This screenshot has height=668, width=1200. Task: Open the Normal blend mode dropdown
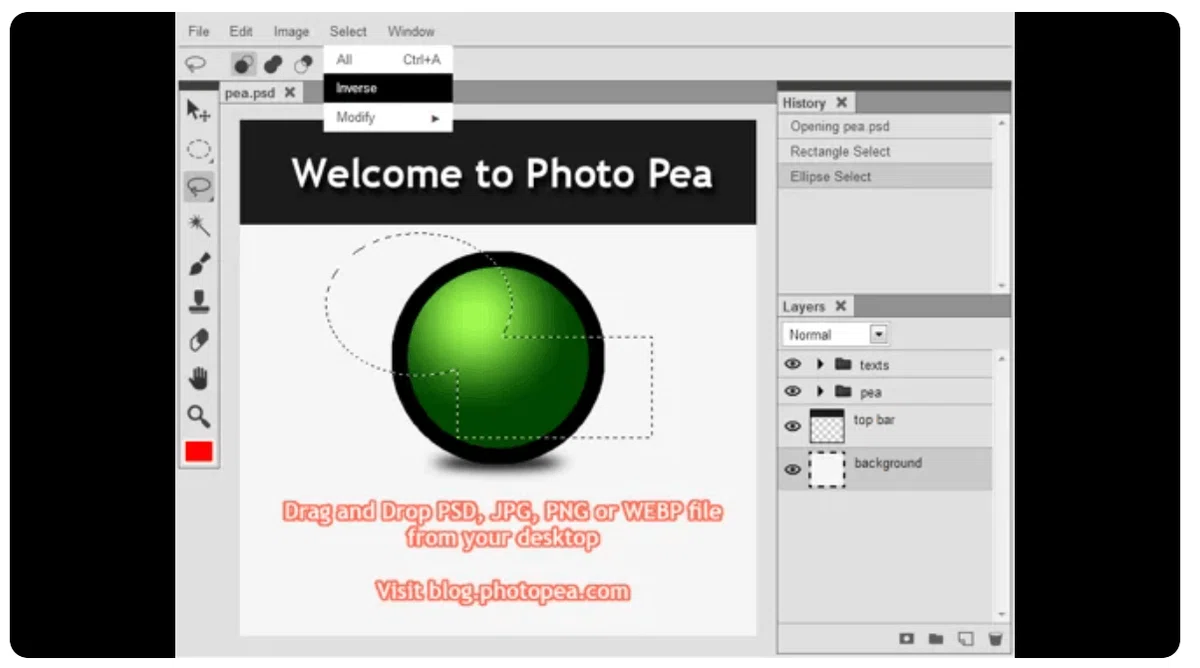[835, 334]
